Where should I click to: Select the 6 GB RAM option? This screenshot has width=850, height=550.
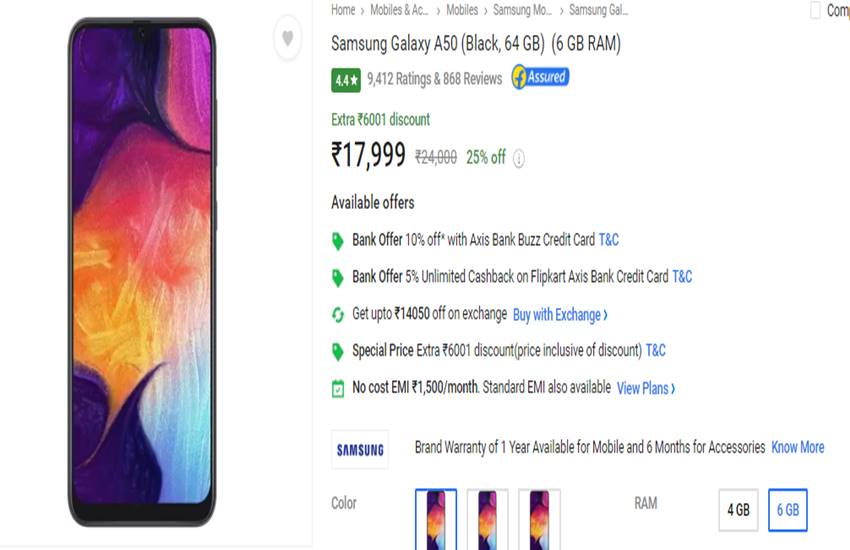[x=787, y=510]
